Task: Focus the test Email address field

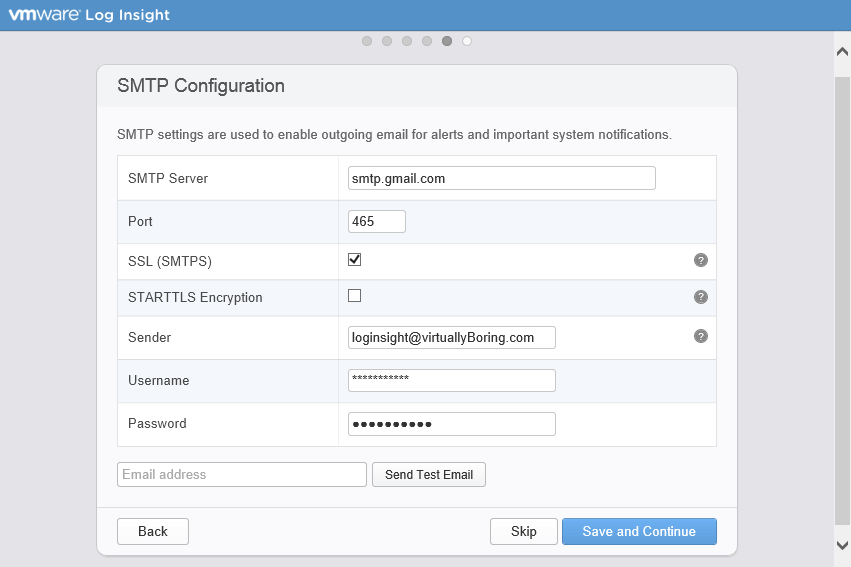Action: point(242,475)
